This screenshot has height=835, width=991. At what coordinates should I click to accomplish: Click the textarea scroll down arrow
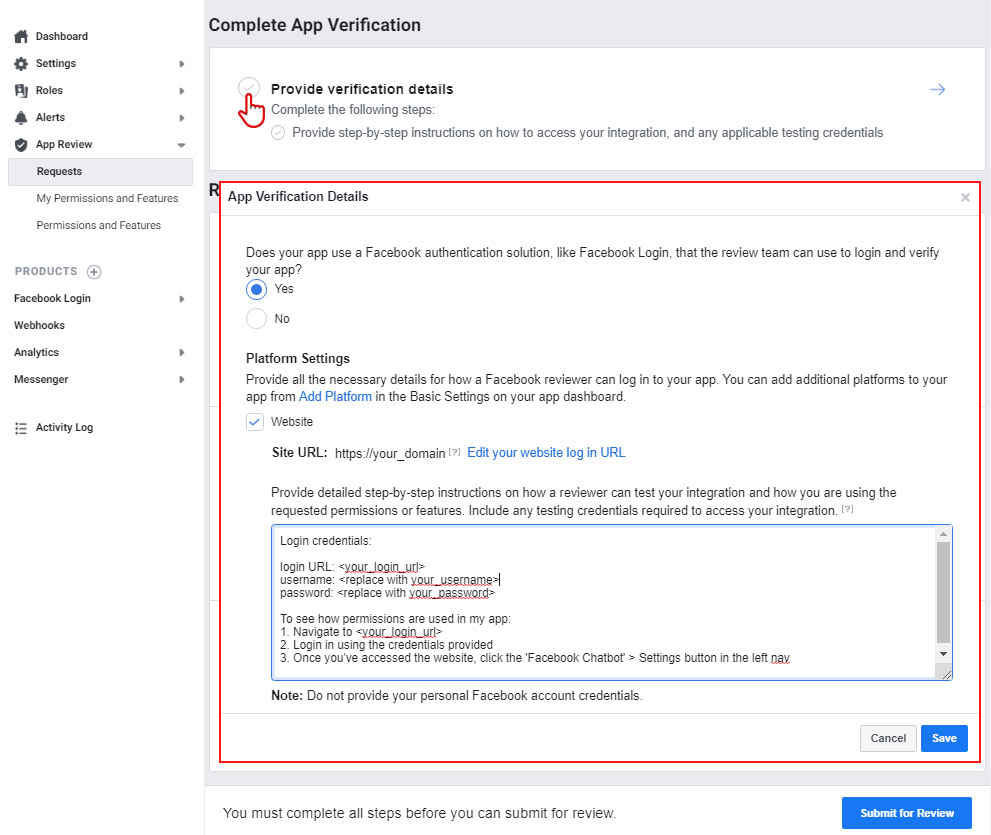pyautogui.click(x=943, y=654)
